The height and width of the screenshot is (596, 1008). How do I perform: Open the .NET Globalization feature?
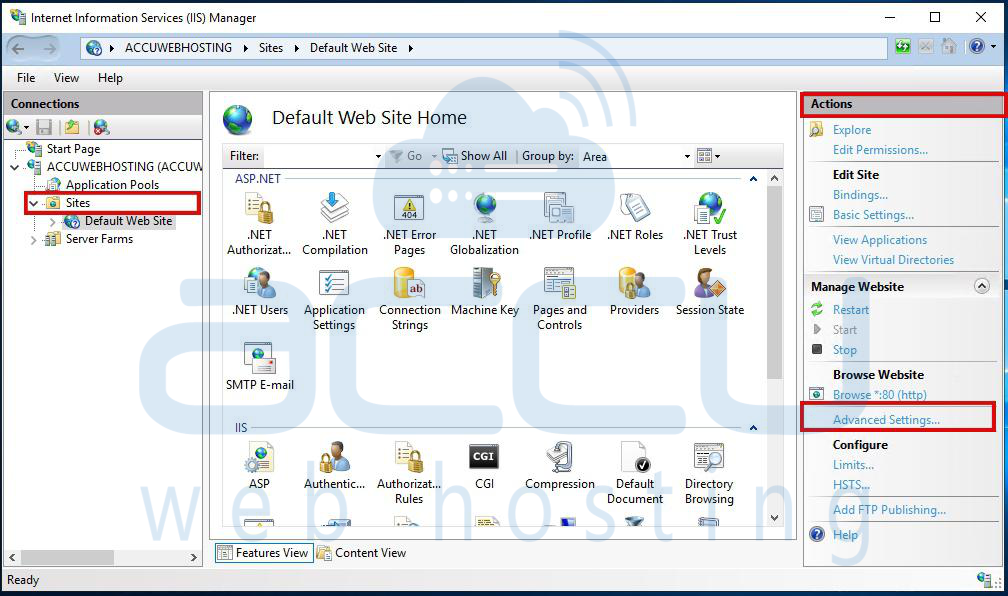(484, 224)
